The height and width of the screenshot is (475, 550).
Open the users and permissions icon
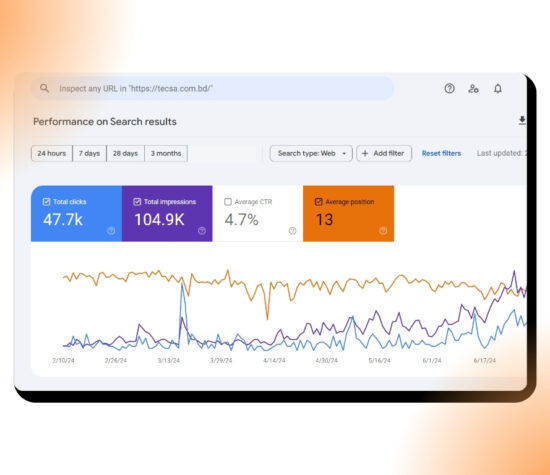[x=473, y=88]
